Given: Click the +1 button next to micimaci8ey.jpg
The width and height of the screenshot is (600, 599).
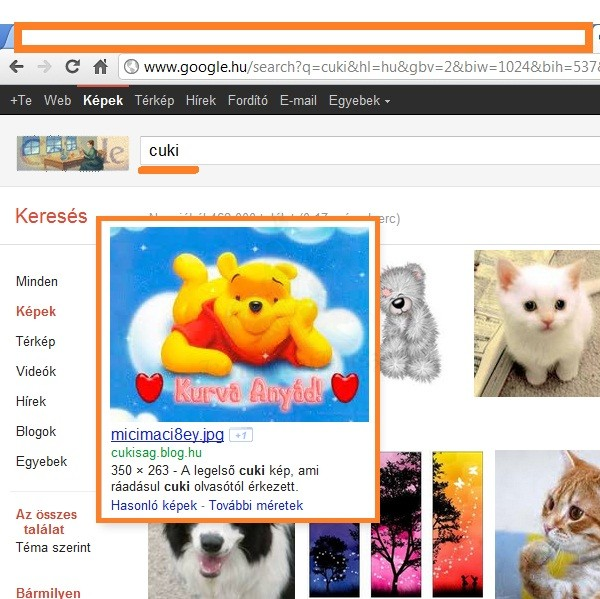Looking at the screenshot, I should coord(241,435).
